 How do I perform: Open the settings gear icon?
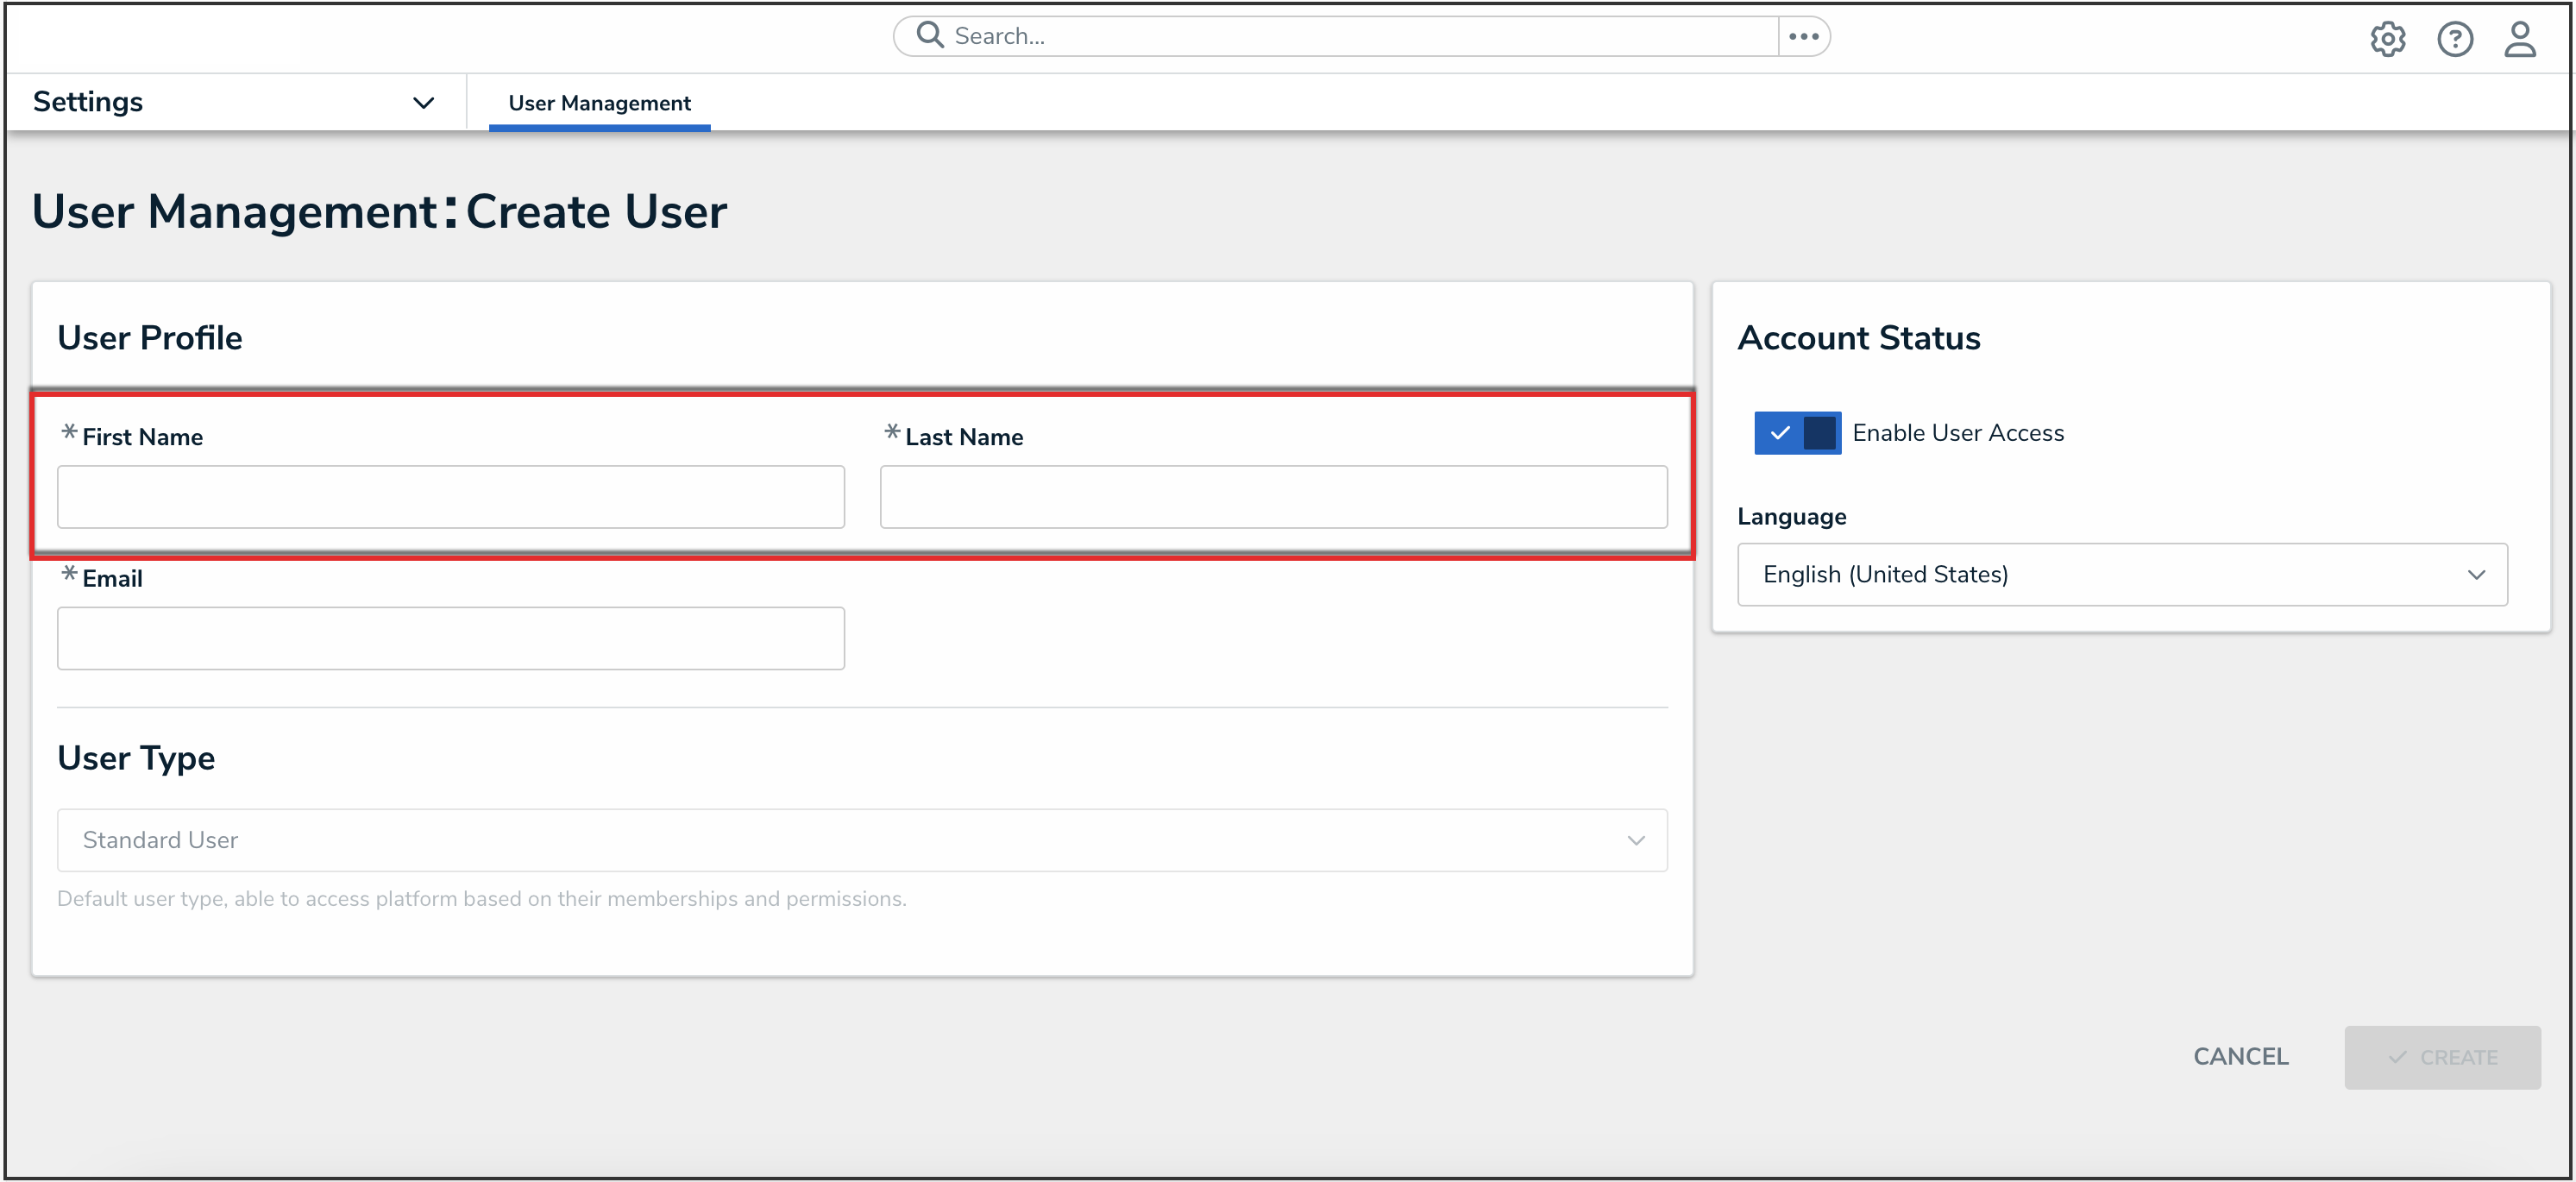point(2387,40)
